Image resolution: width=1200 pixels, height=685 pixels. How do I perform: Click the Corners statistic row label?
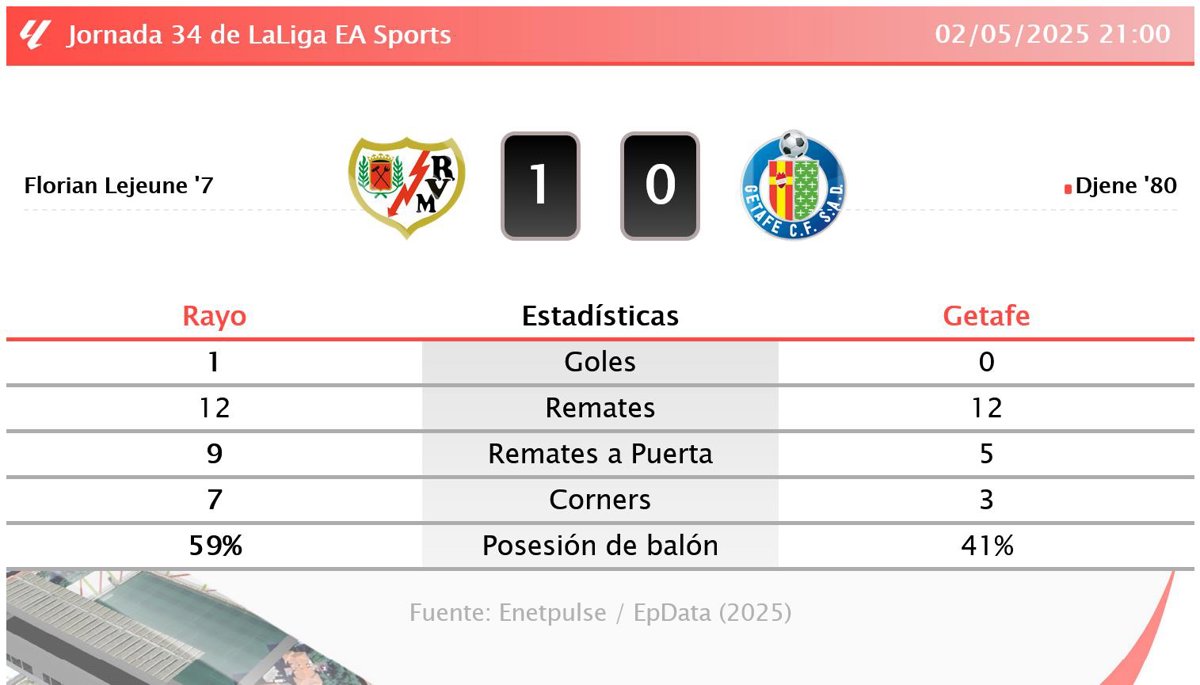(x=600, y=500)
